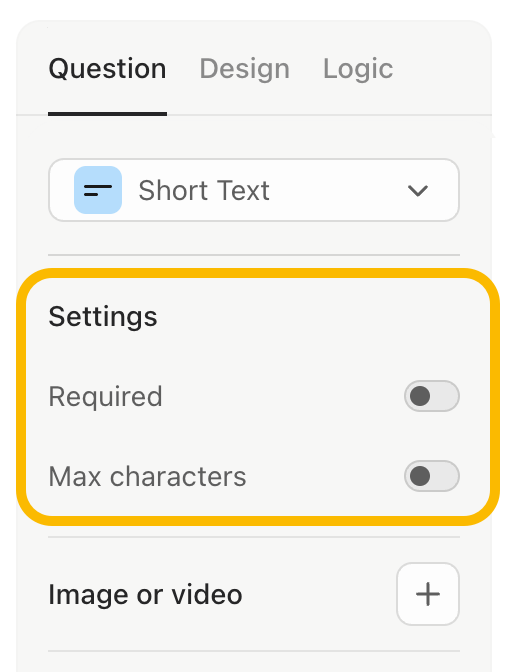Expand the question type combo box
The image size is (514, 672).
(254, 190)
